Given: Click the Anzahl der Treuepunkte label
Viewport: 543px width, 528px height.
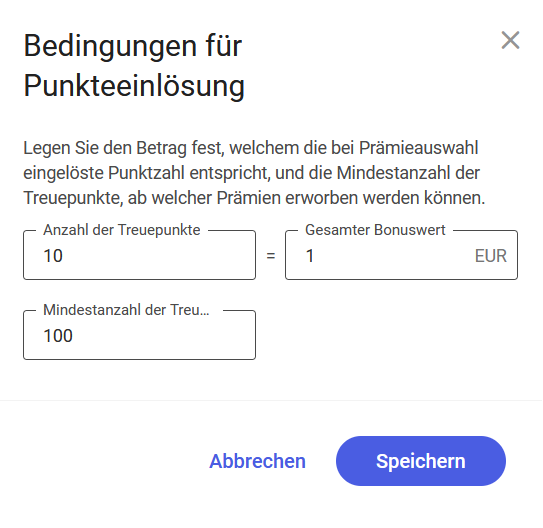Looking at the screenshot, I should pos(122,230).
